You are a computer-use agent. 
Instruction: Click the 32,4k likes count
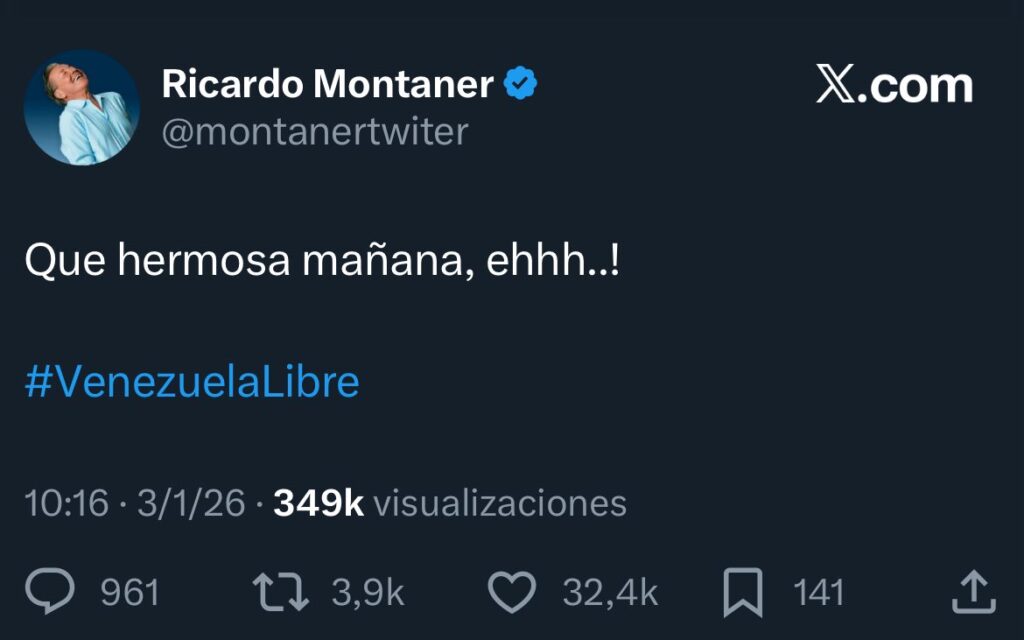pyautogui.click(x=610, y=593)
